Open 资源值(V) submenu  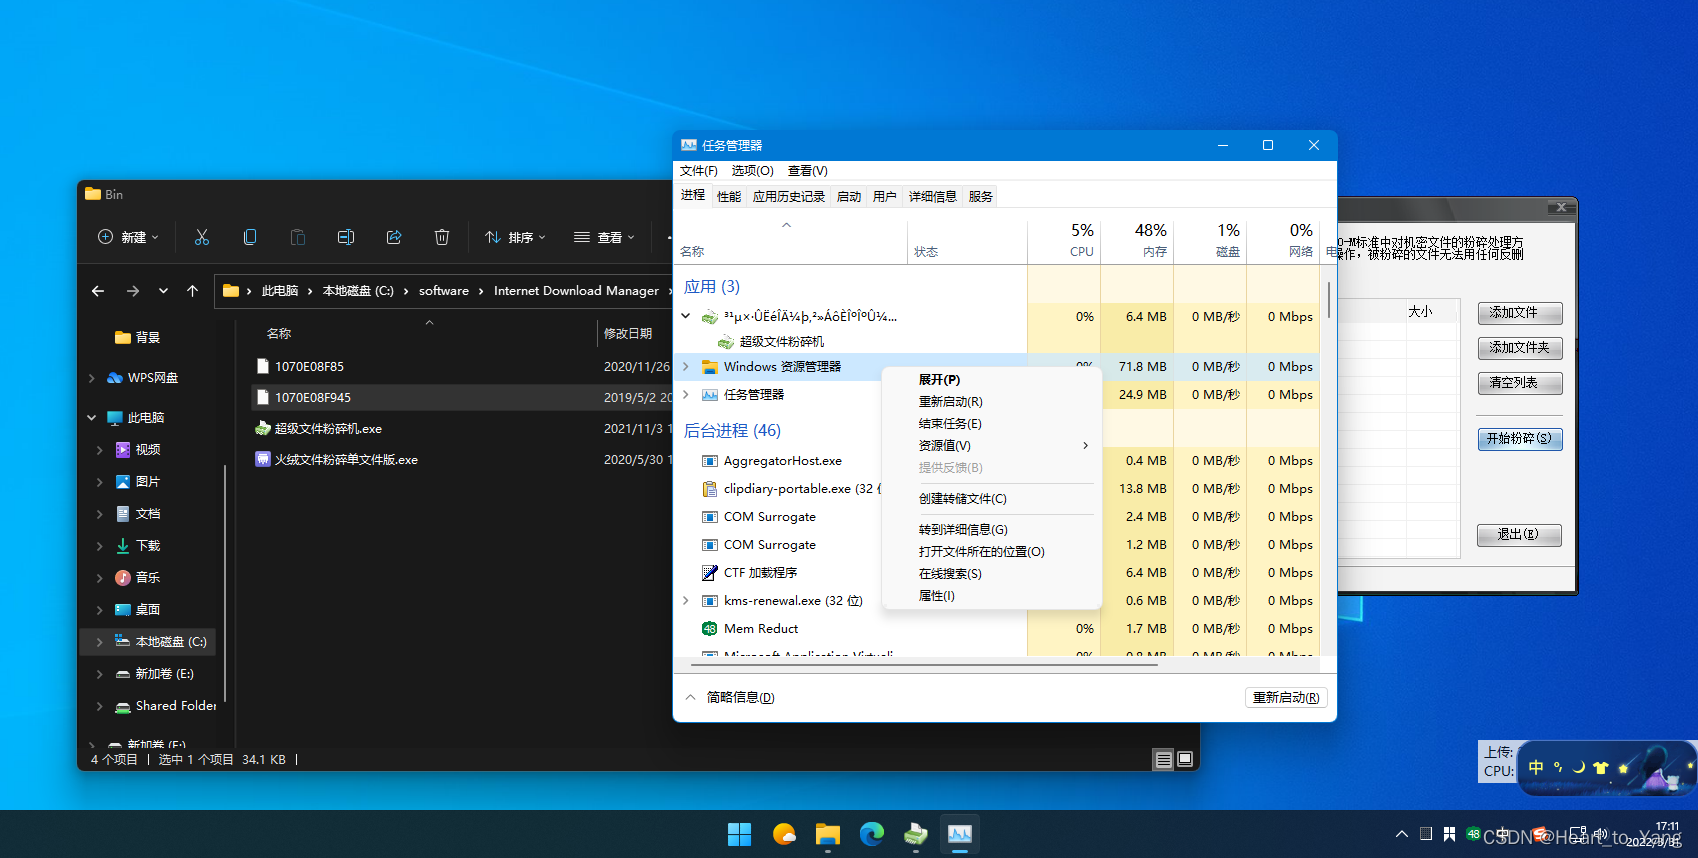[991, 446]
